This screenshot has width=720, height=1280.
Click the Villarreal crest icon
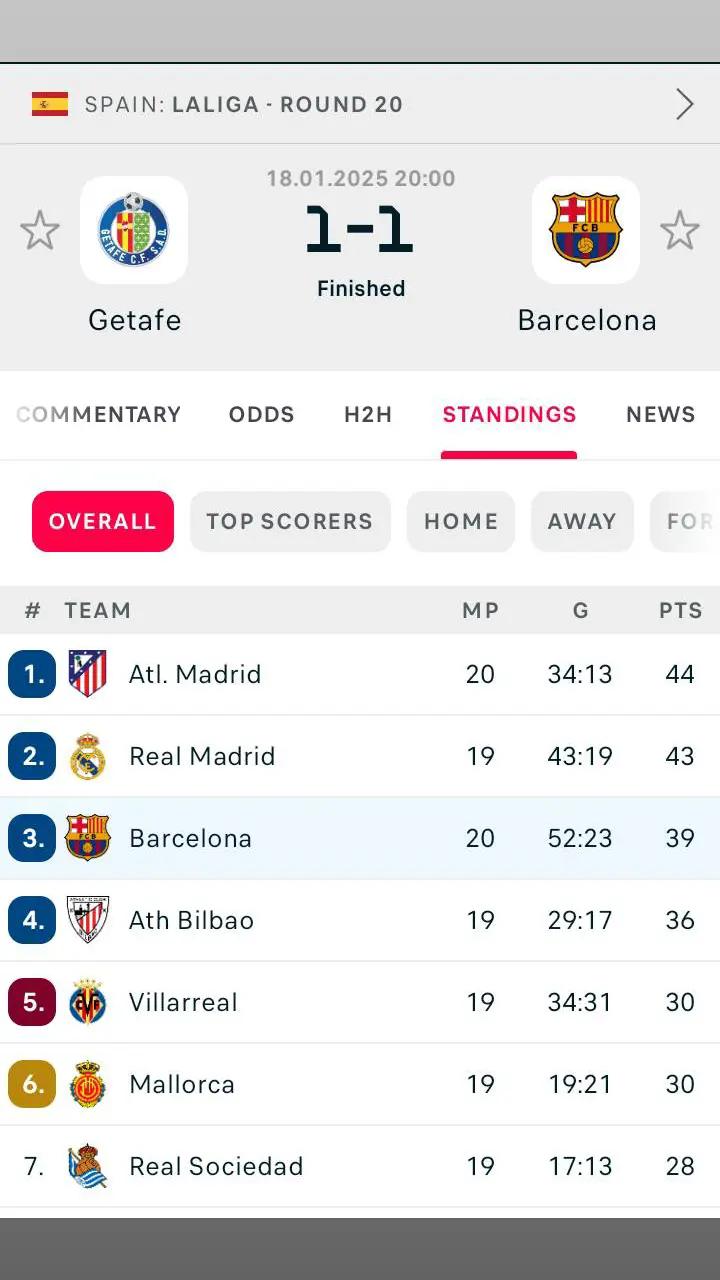pyautogui.click(x=88, y=1002)
